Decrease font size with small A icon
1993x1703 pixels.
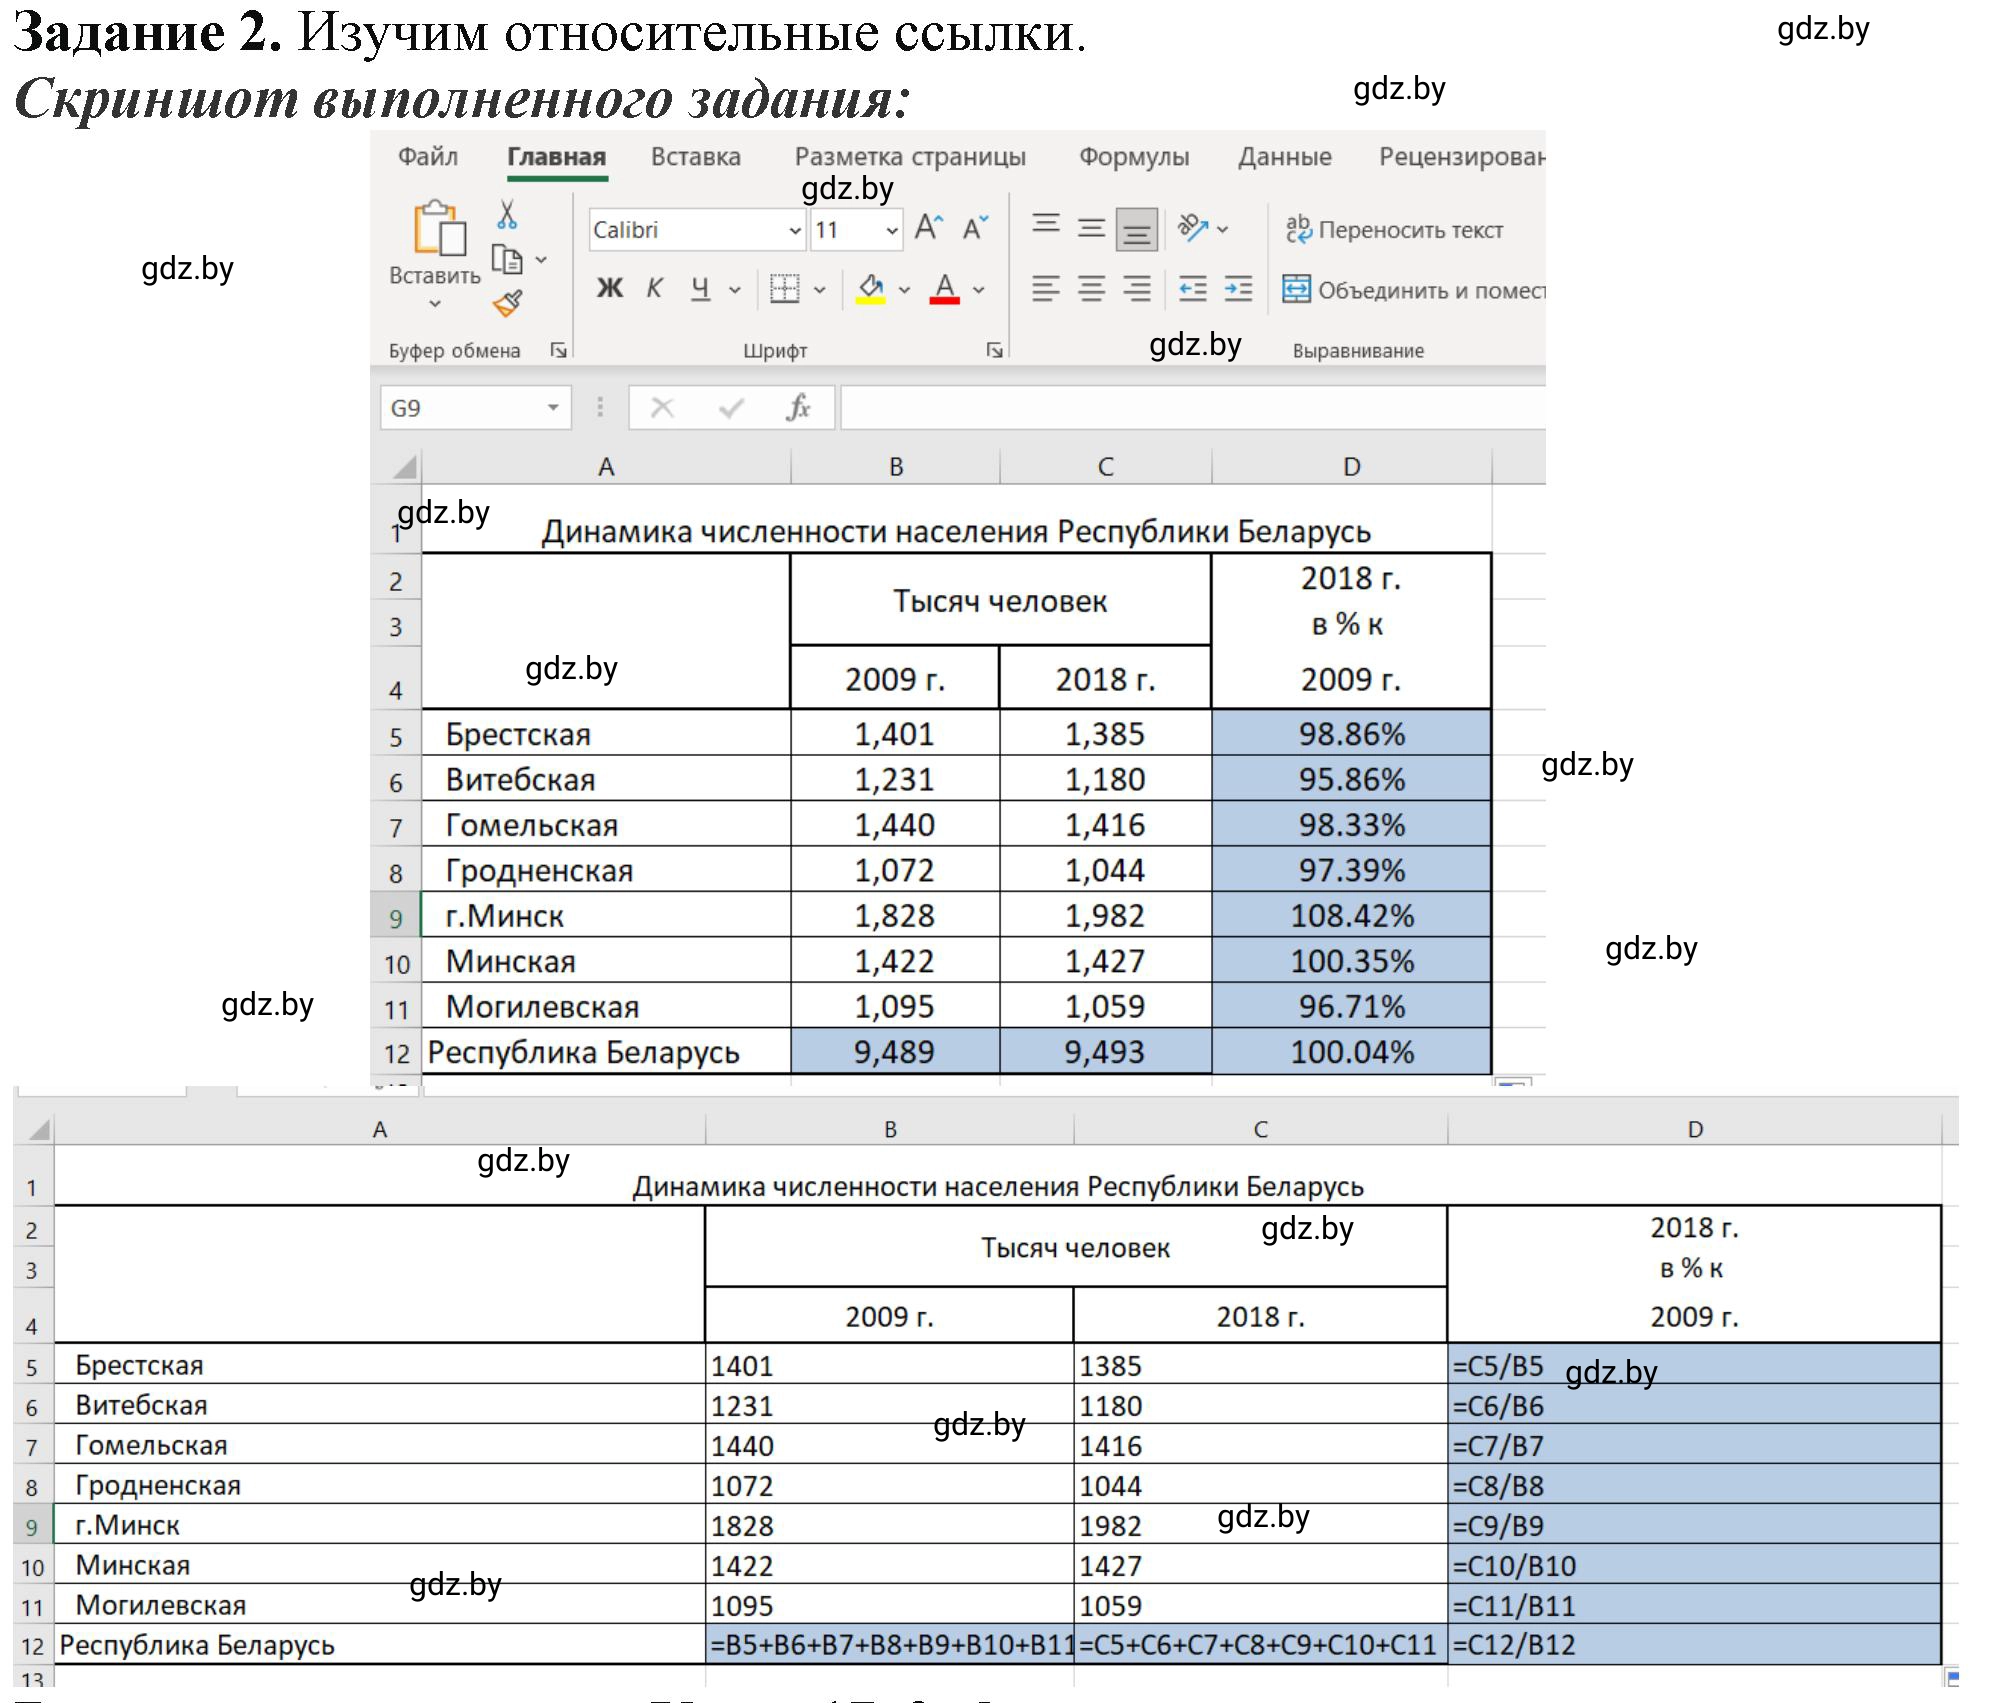[x=975, y=228]
